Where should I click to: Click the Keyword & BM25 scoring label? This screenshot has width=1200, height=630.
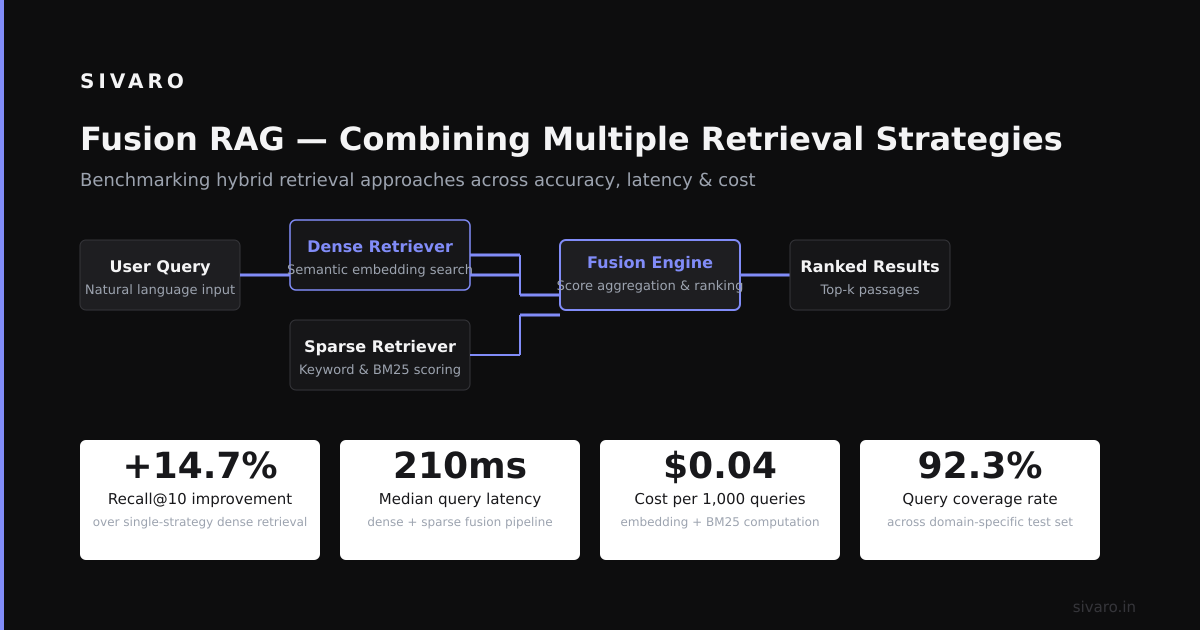click(x=380, y=370)
